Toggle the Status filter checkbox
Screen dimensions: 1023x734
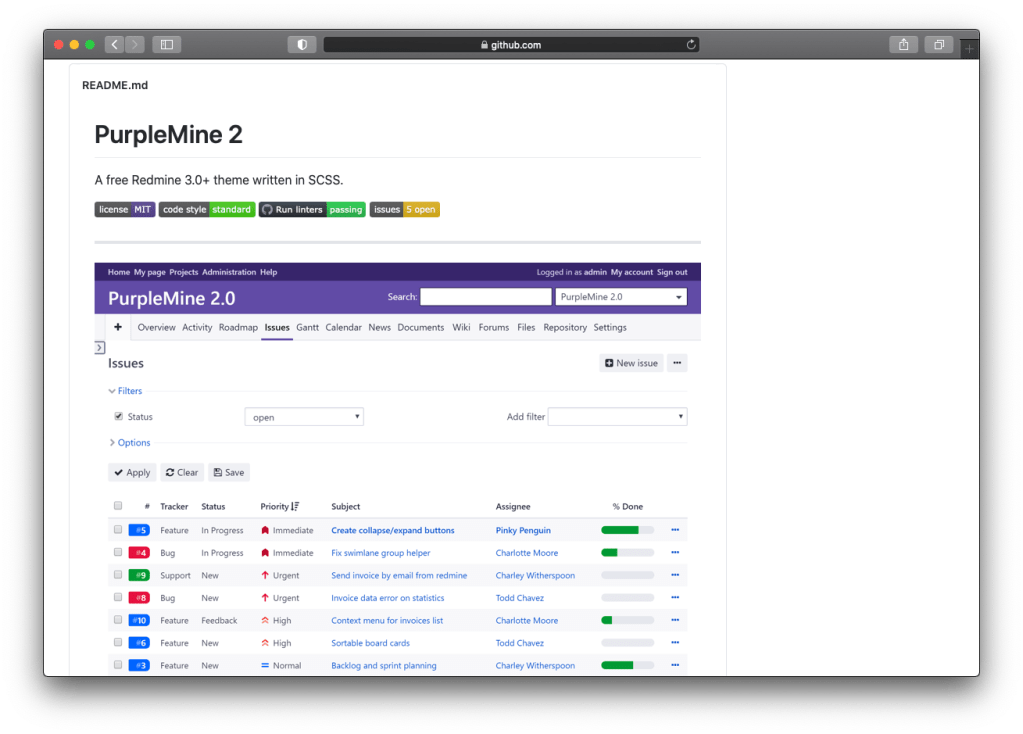[x=119, y=416]
